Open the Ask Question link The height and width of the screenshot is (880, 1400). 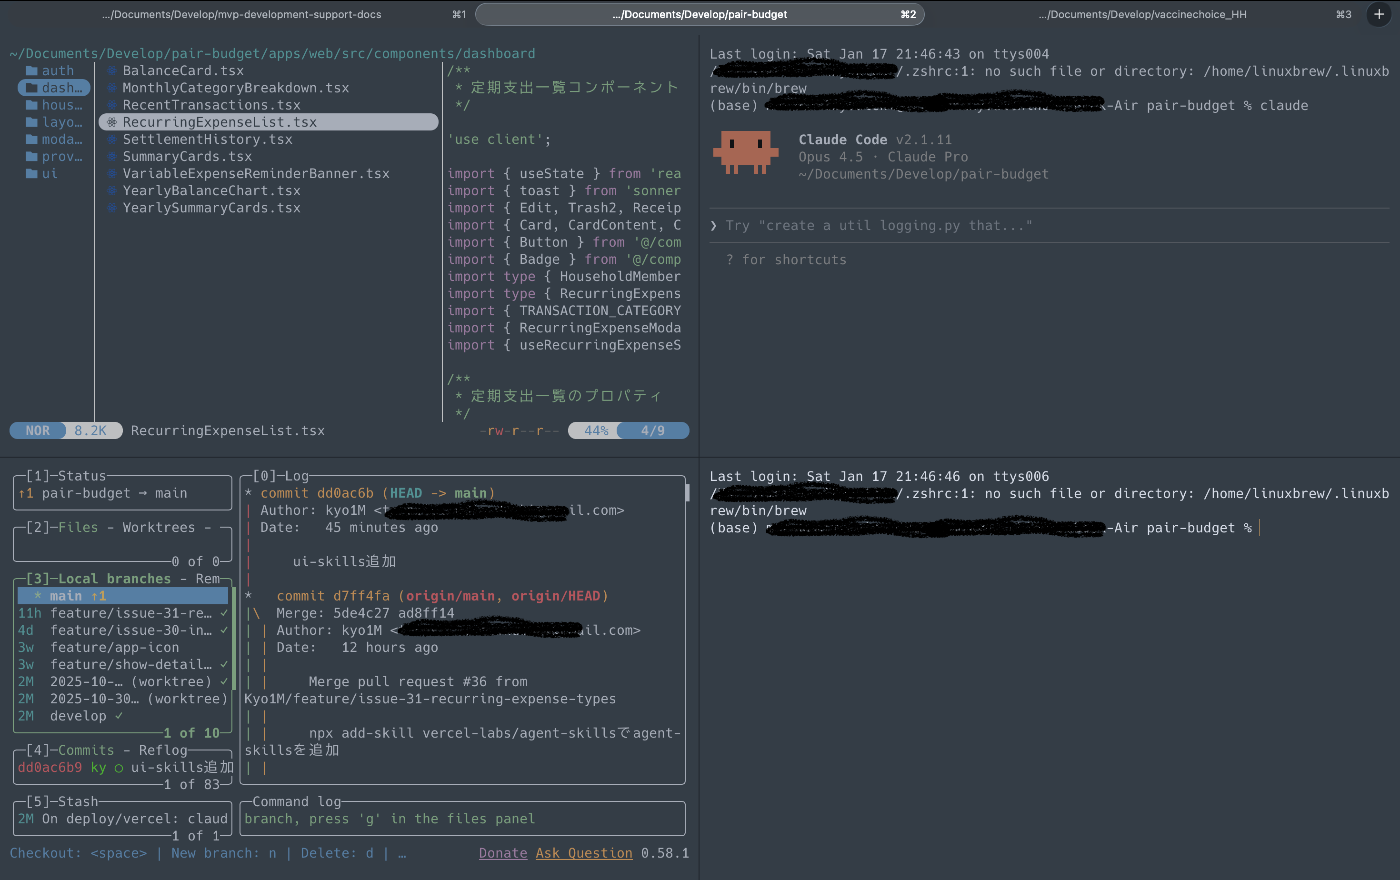[584, 853]
